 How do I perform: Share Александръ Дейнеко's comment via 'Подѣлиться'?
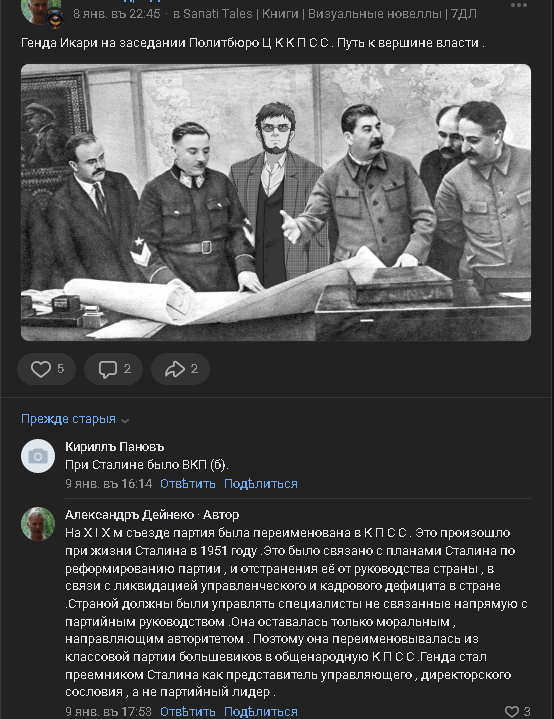point(260,712)
